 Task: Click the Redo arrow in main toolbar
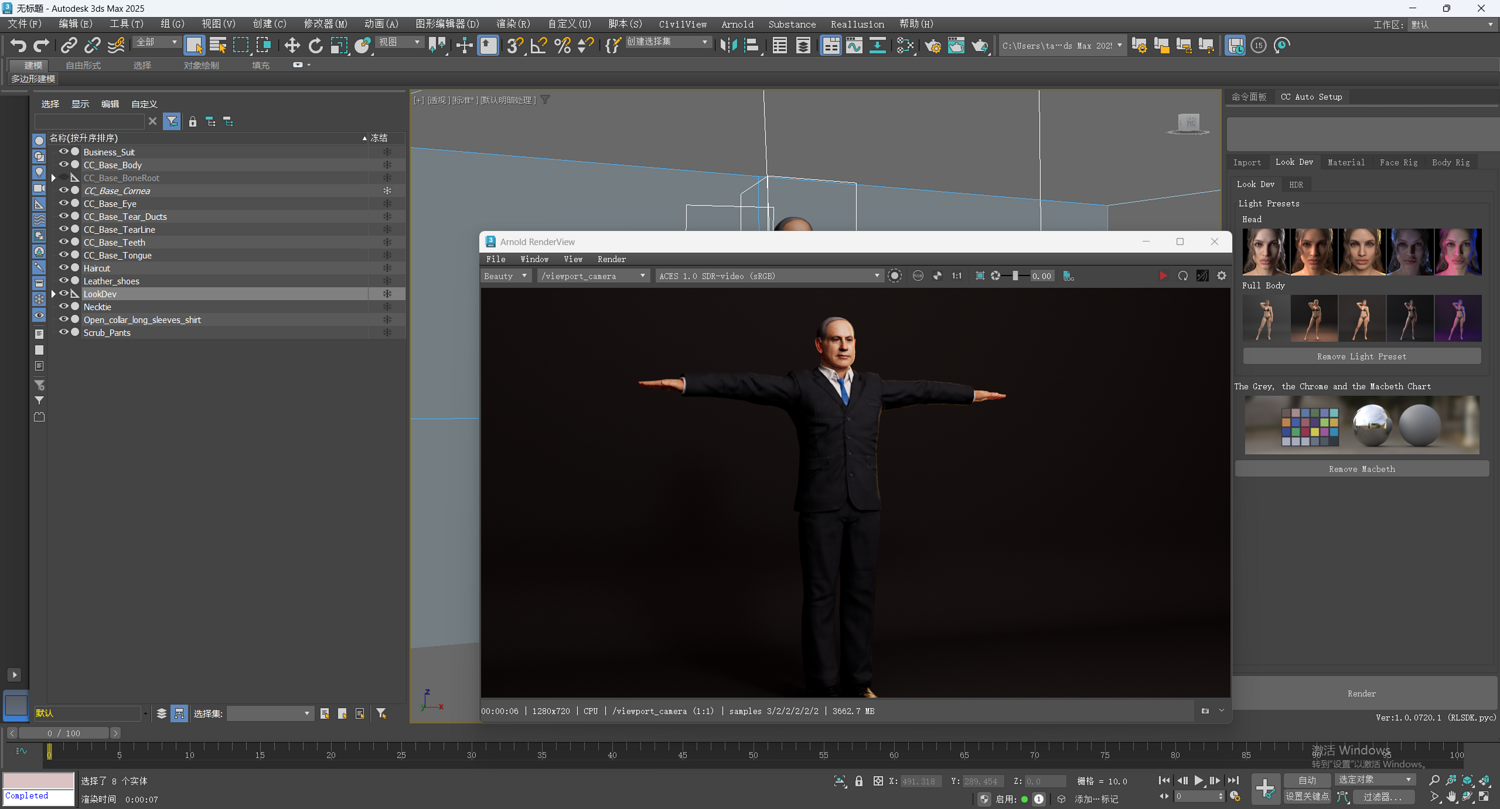41,45
